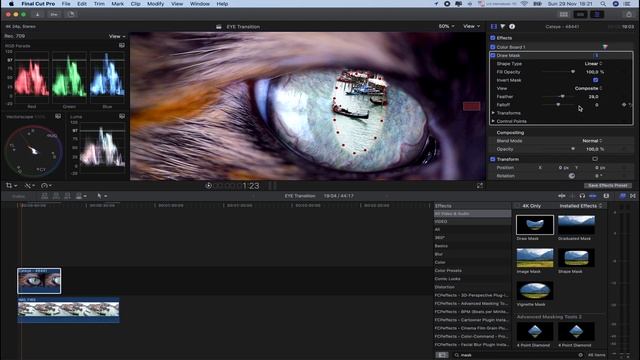Screen dimensions: 640x360
Task: Open the Mark menu
Action: point(118,4)
